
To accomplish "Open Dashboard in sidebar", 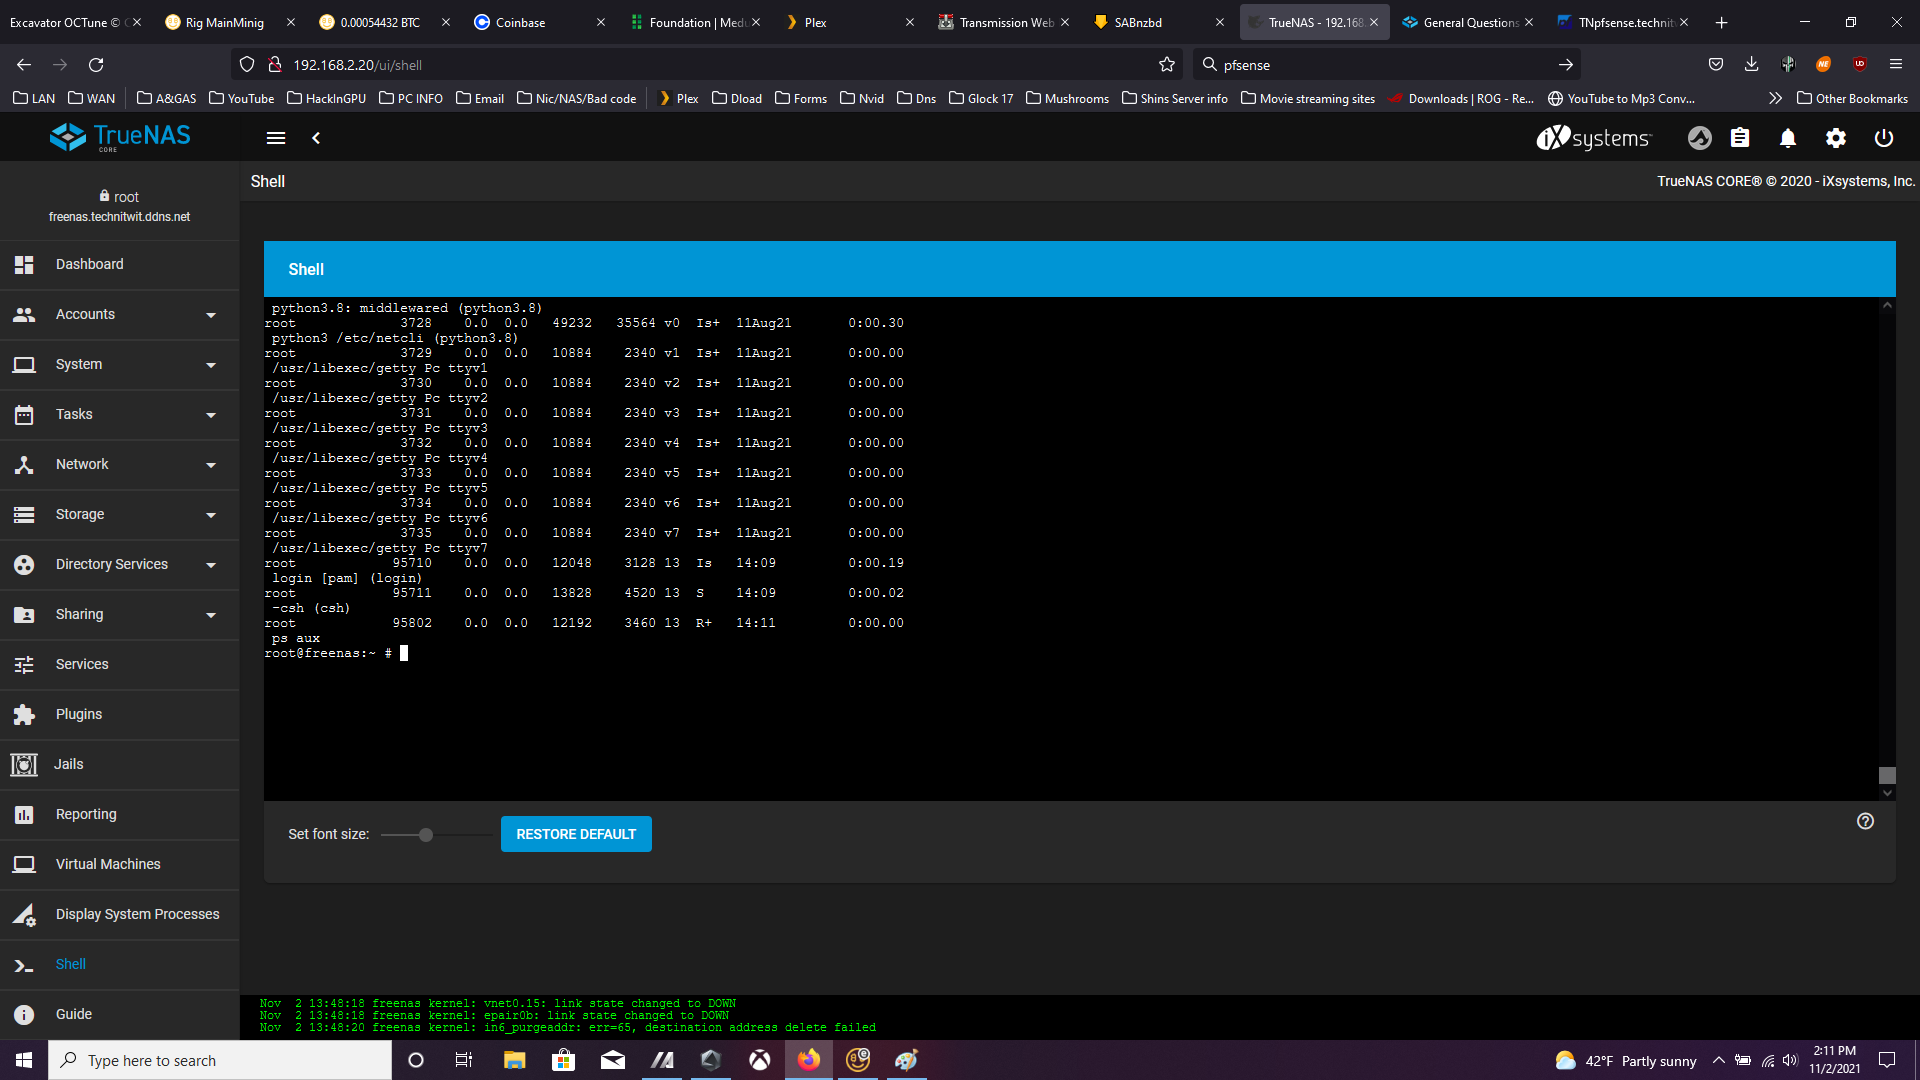I will coord(120,264).
